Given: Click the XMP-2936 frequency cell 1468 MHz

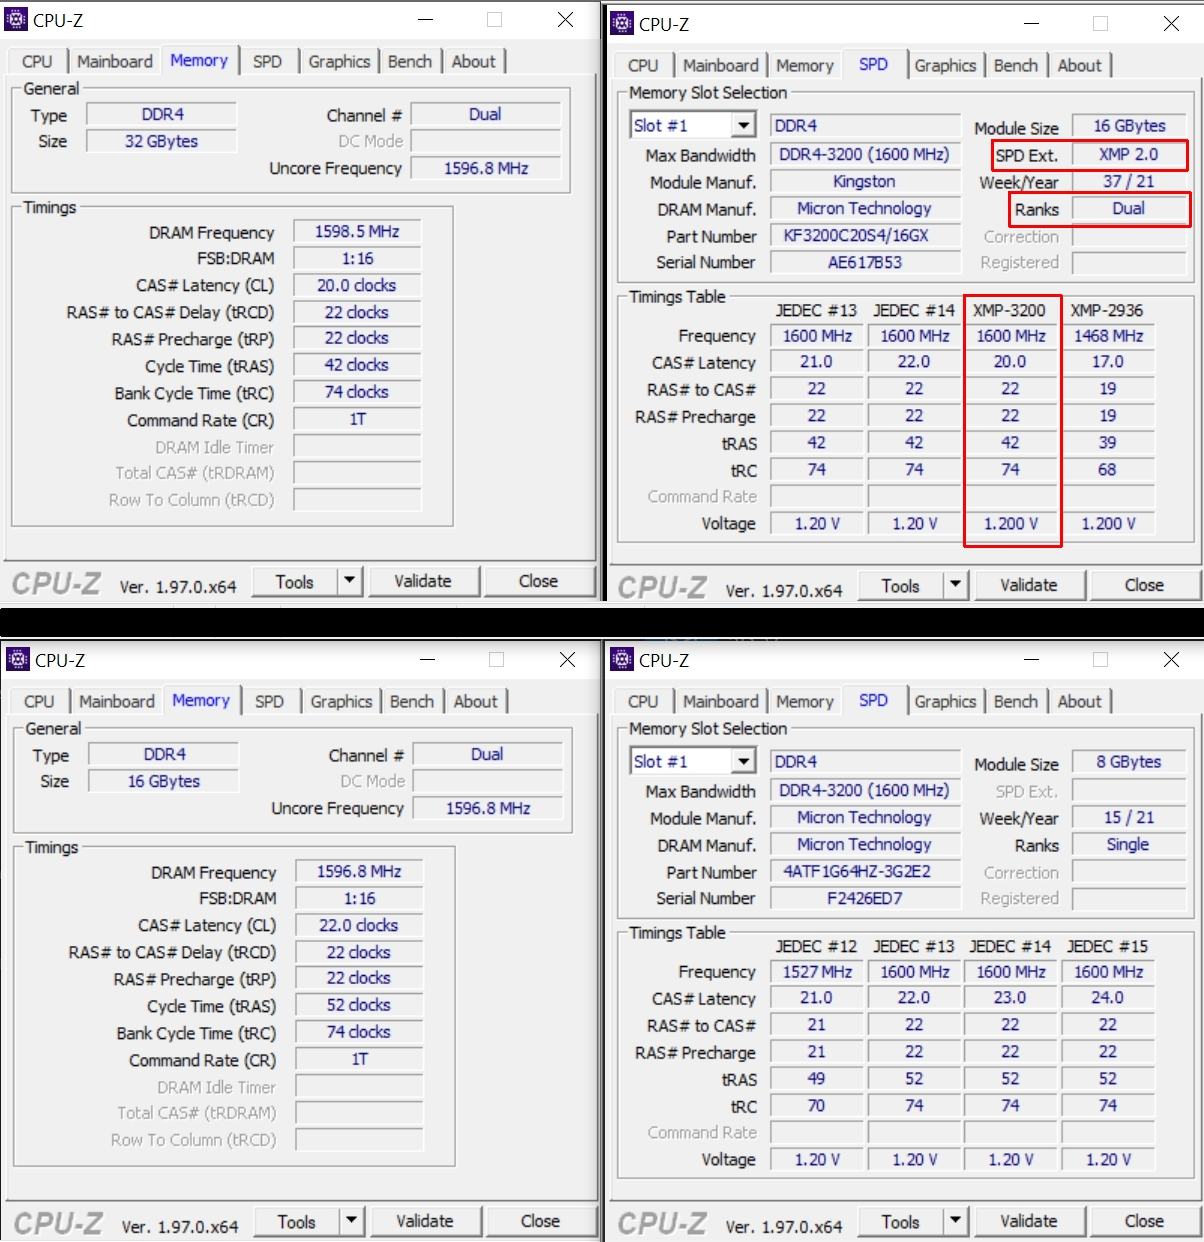Looking at the screenshot, I should (x=1108, y=336).
